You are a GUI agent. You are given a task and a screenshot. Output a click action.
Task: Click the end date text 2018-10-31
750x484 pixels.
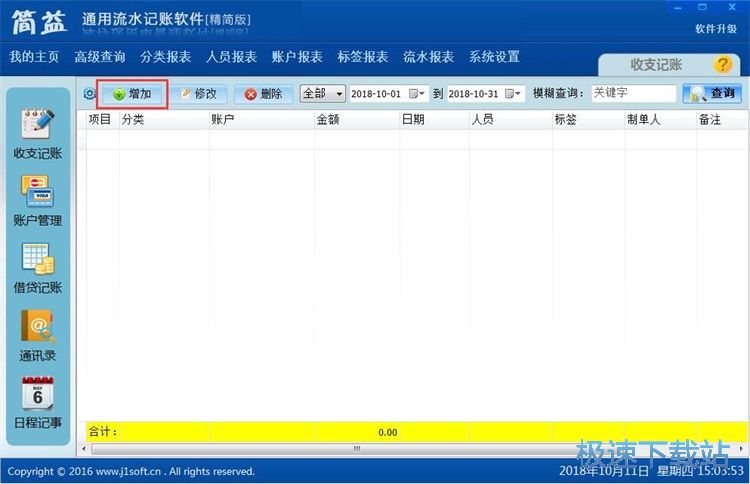(x=473, y=94)
